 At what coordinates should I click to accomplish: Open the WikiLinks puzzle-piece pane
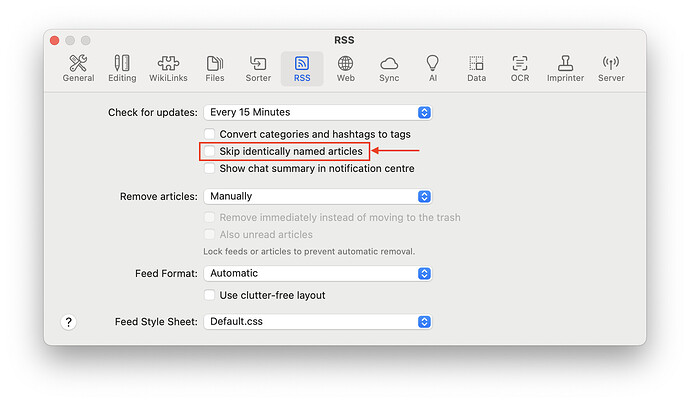click(166, 69)
